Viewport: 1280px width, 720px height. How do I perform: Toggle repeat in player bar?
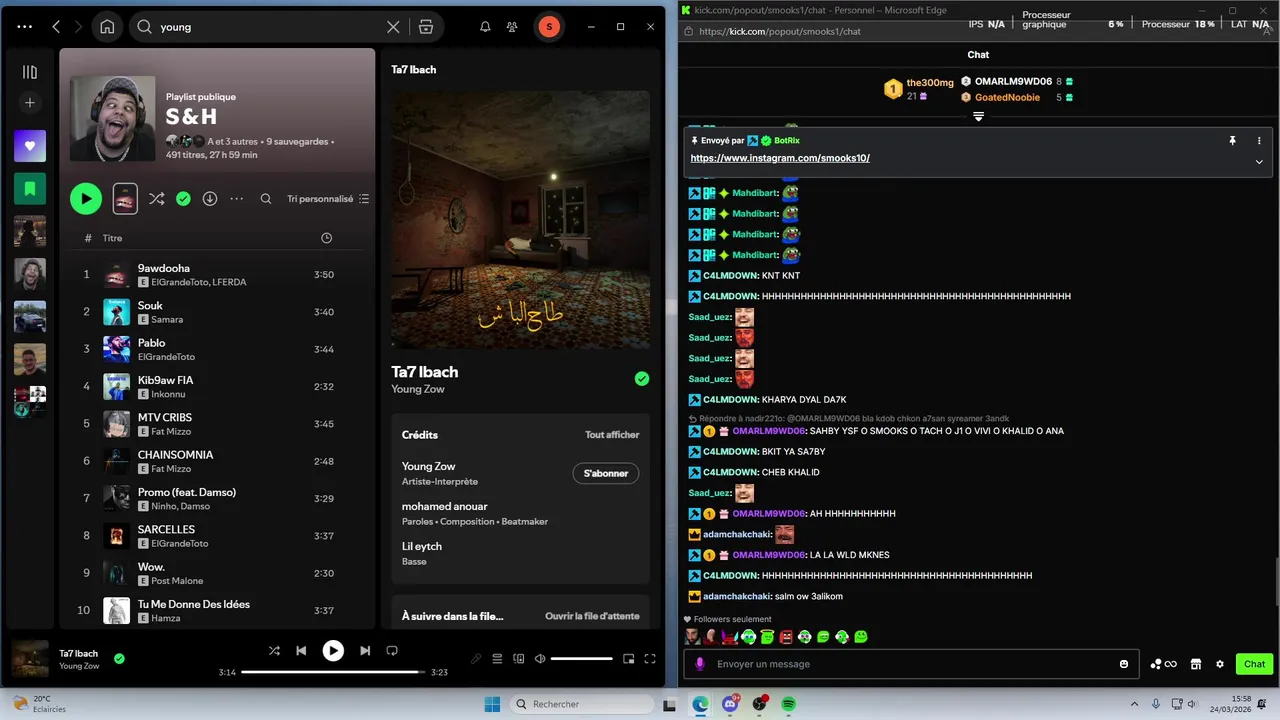pyautogui.click(x=392, y=651)
